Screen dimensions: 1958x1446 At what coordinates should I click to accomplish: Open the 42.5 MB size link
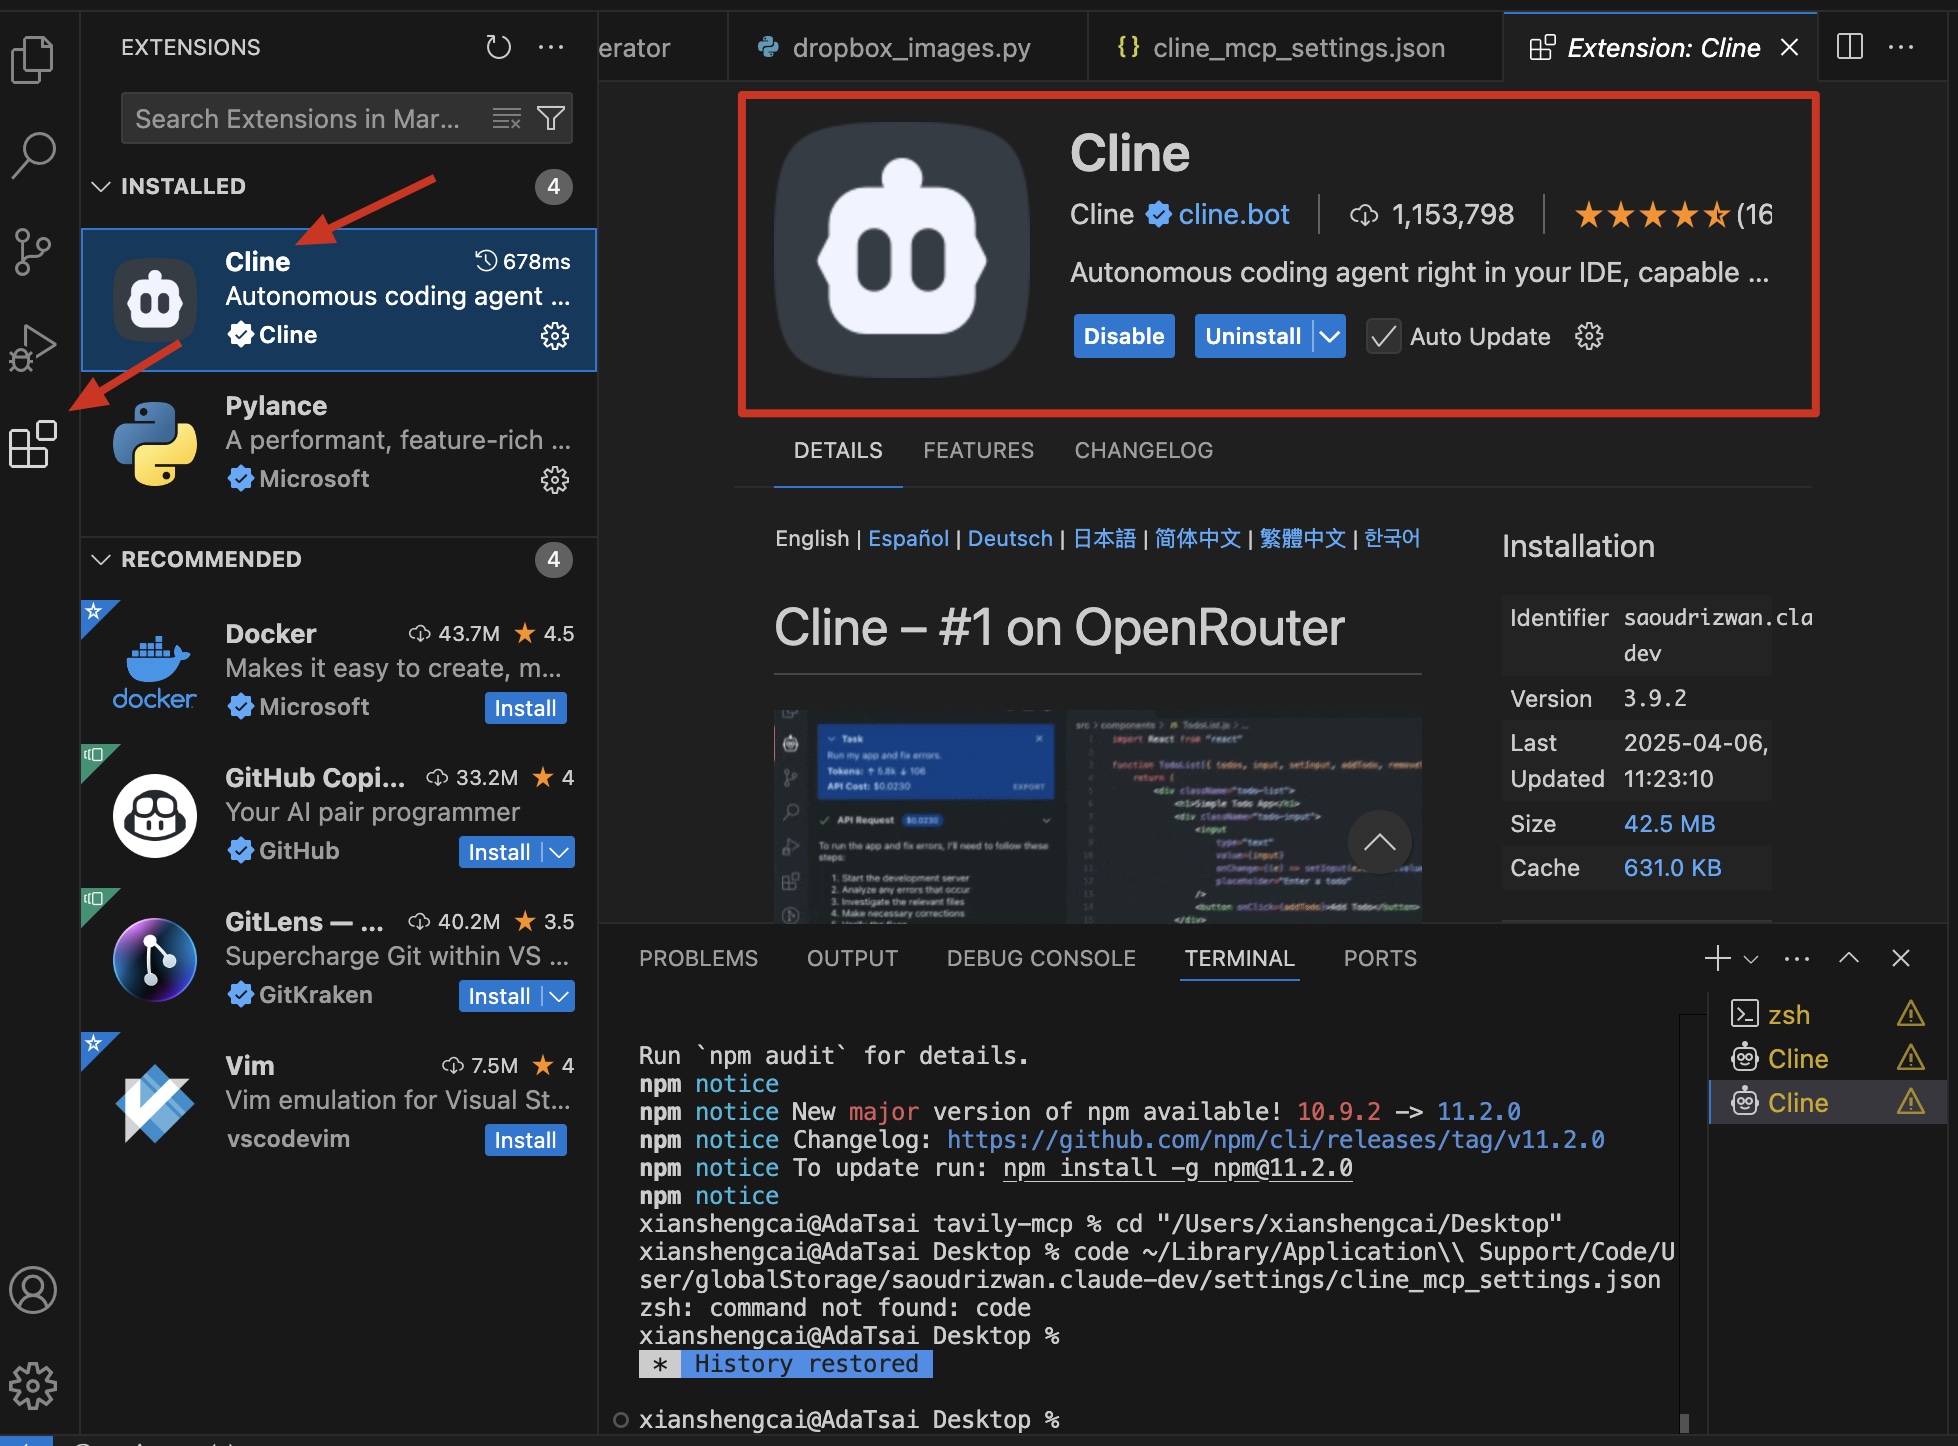point(1669,824)
